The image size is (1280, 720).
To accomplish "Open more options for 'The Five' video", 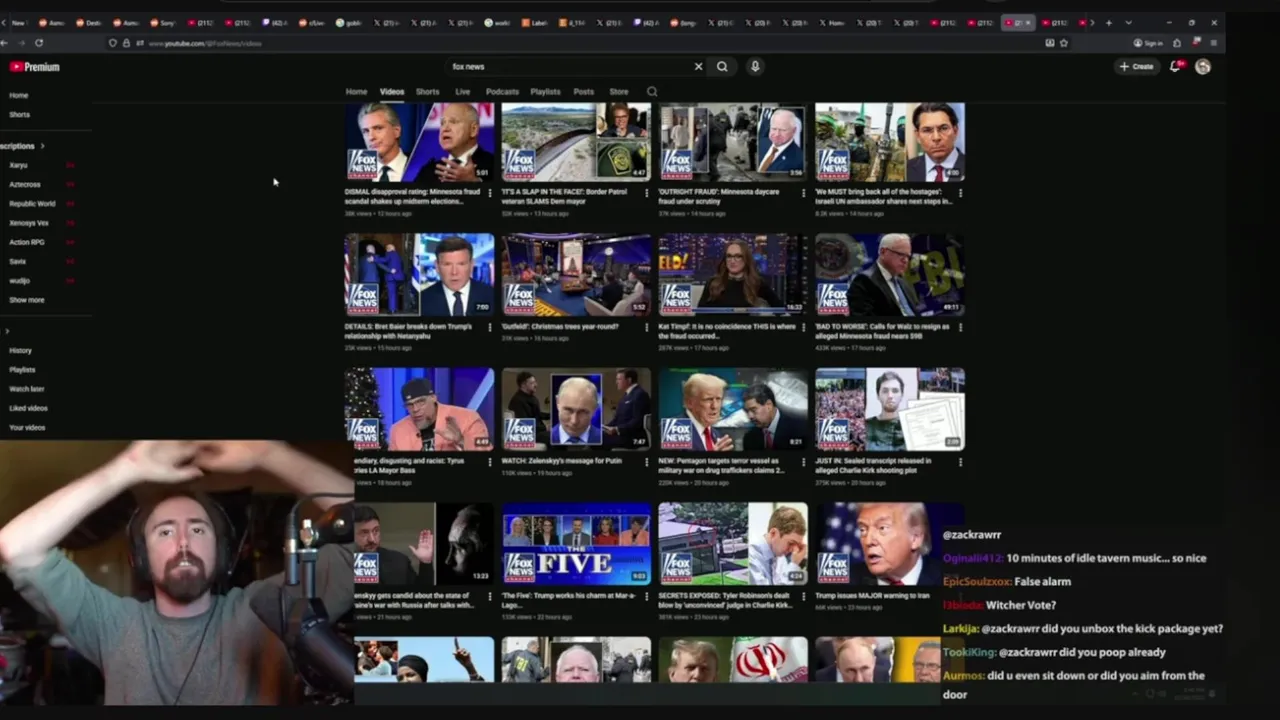I will (x=646, y=597).
